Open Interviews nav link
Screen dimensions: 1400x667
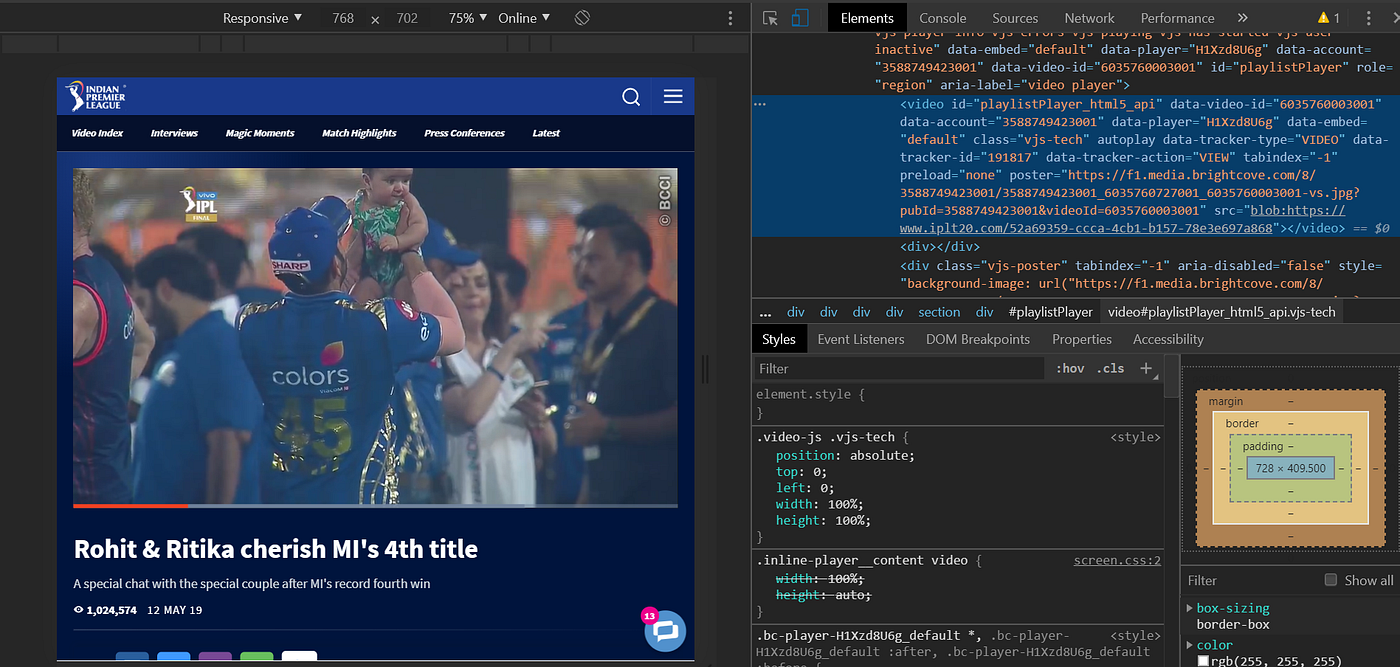(x=174, y=133)
